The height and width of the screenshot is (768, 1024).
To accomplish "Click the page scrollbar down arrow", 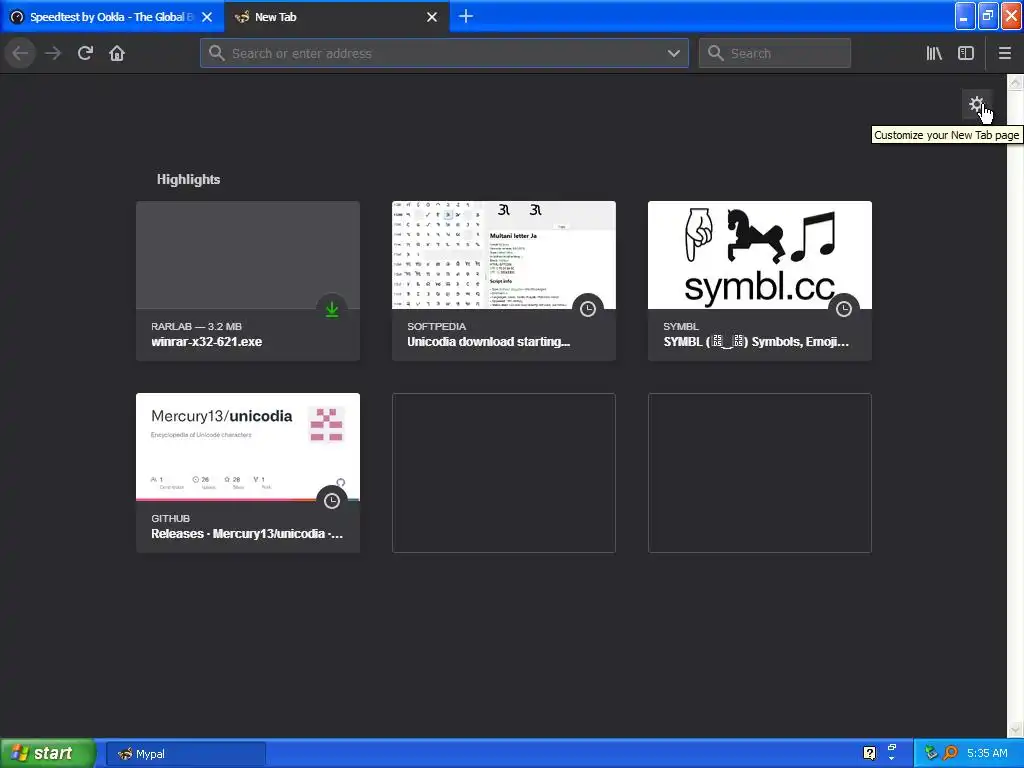I will (1015, 729).
